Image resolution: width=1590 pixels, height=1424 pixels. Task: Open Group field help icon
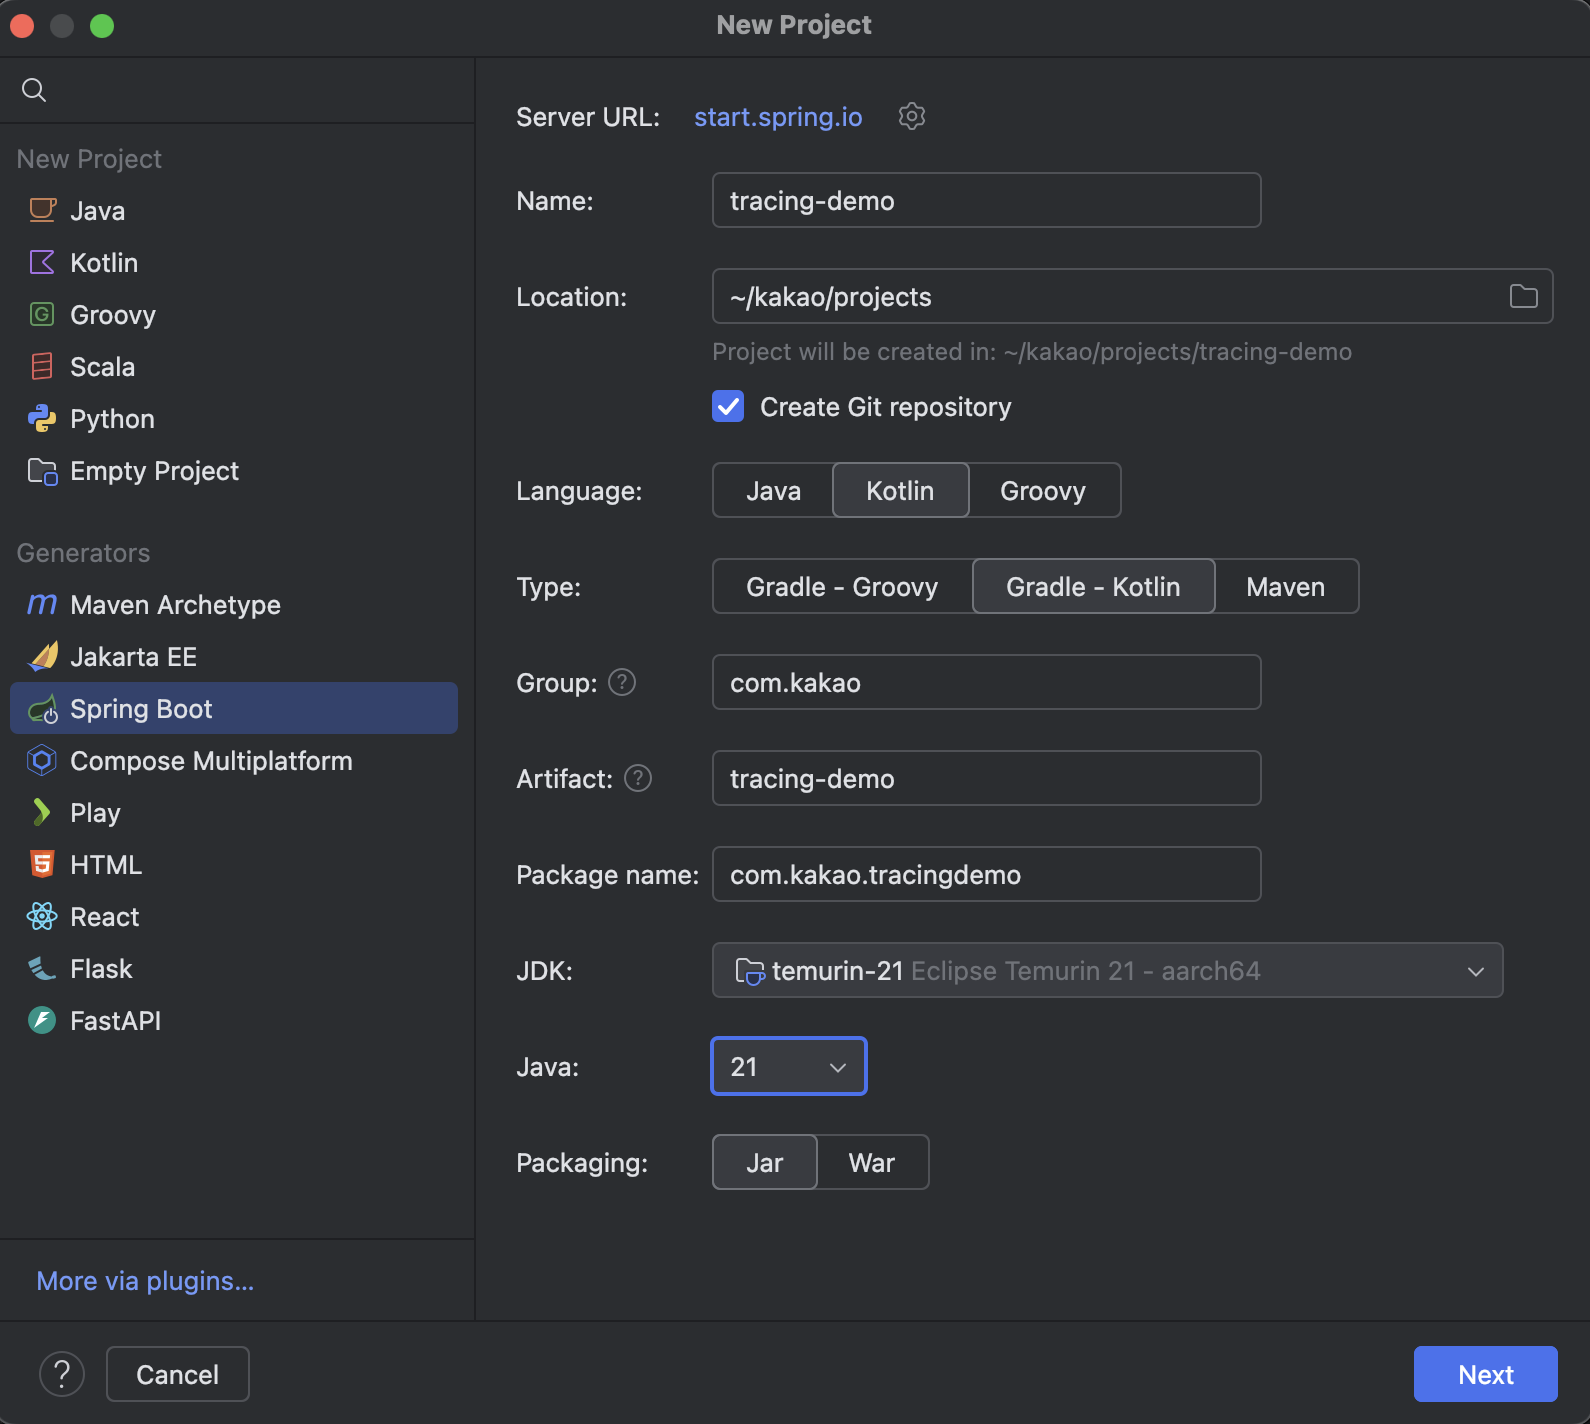tap(622, 682)
